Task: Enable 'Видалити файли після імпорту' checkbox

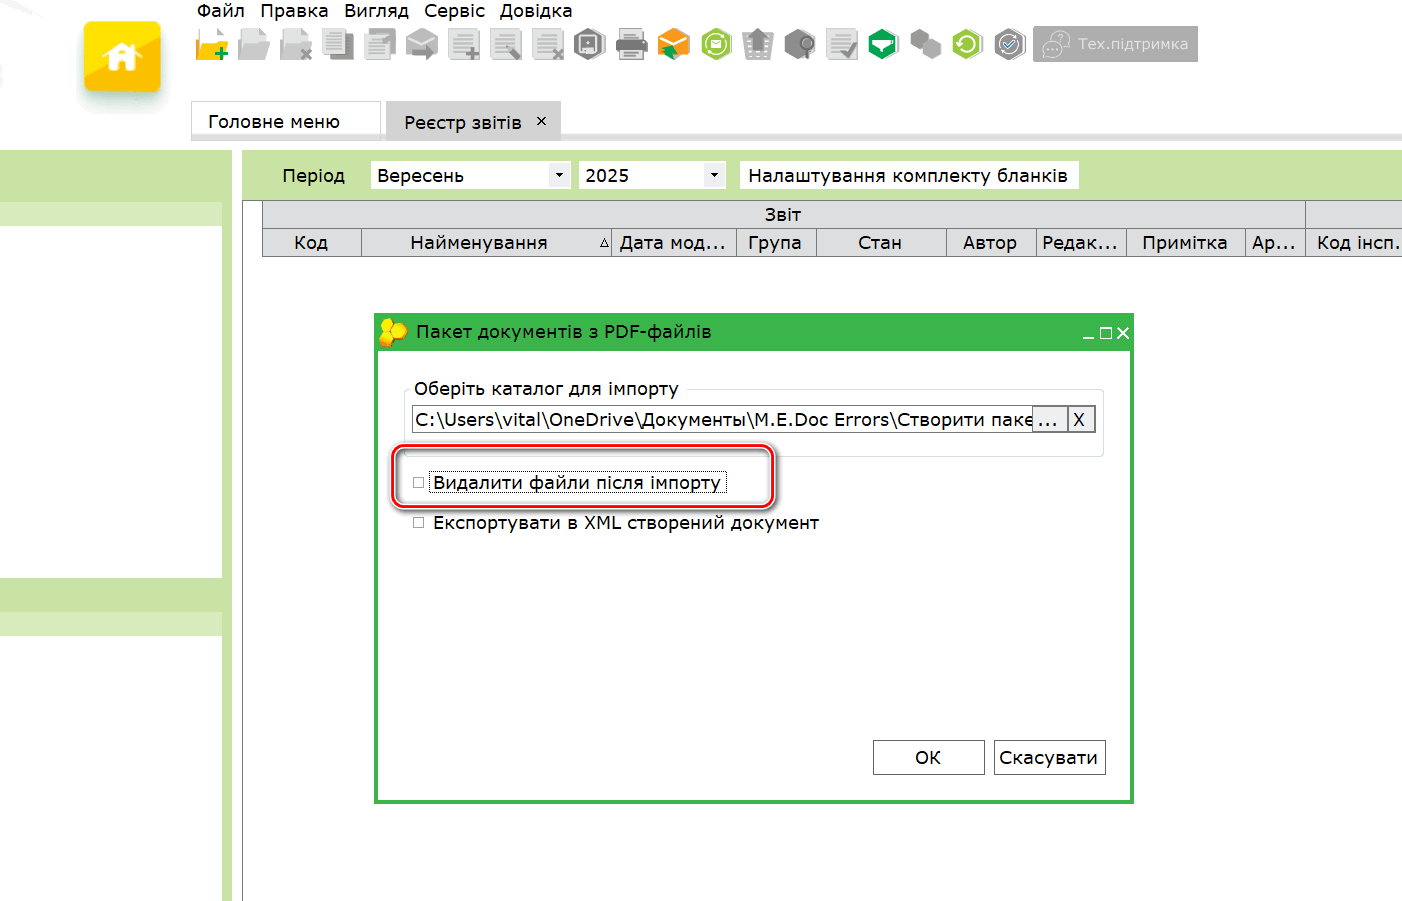Action: click(419, 483)
